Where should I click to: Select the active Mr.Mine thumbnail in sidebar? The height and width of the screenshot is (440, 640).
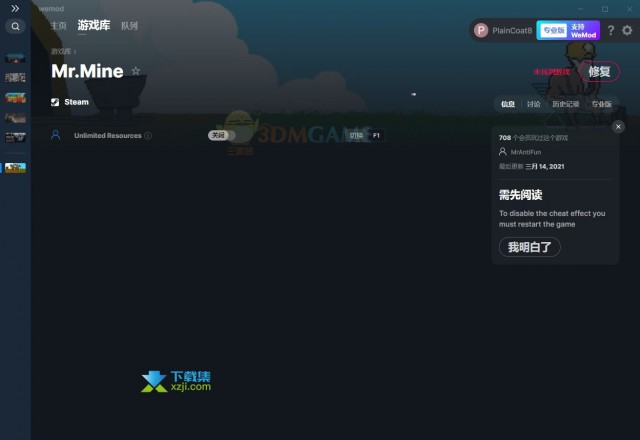(x=15, y=167)
